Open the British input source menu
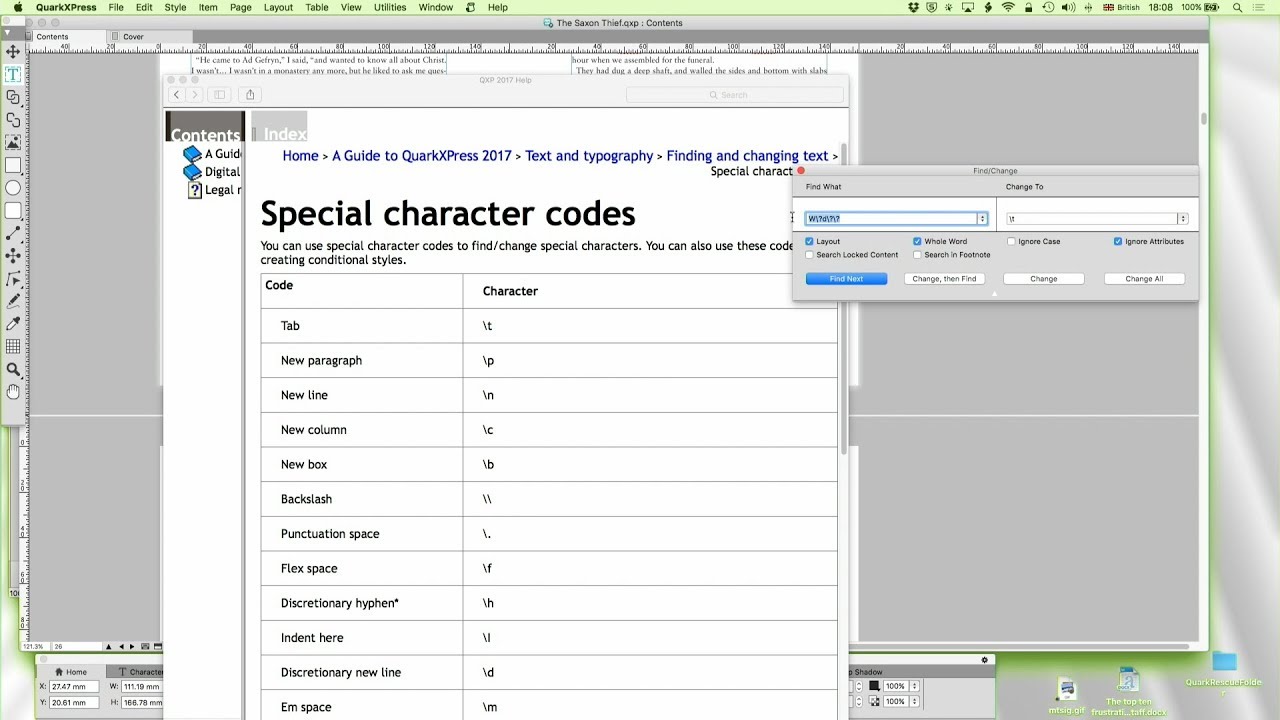The width and height of the screenshot is (1280, 720). pos(1122,7)
